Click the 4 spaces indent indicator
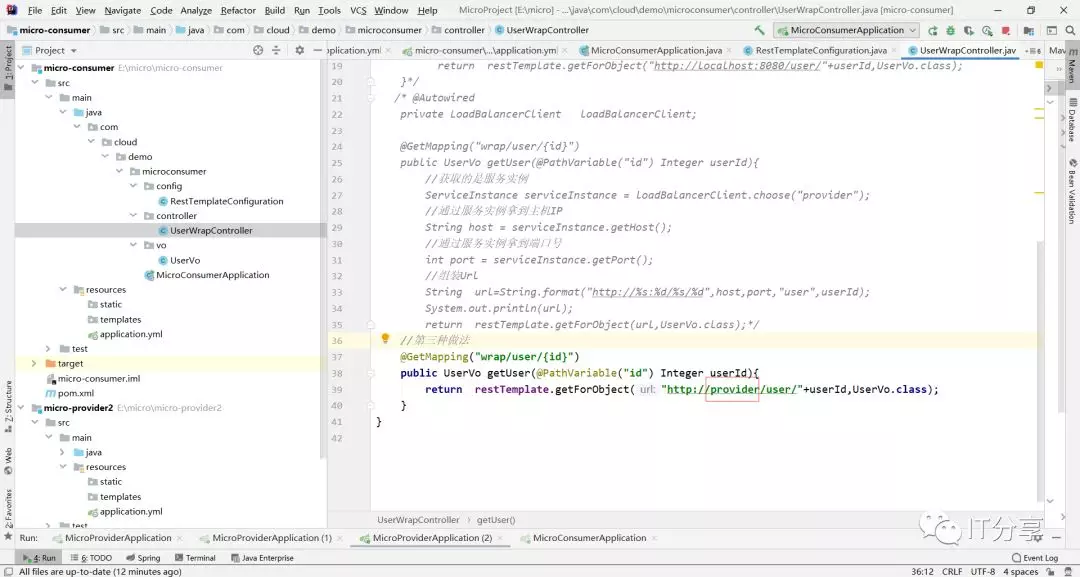 pyautogui.click(x=1020, y=571)
